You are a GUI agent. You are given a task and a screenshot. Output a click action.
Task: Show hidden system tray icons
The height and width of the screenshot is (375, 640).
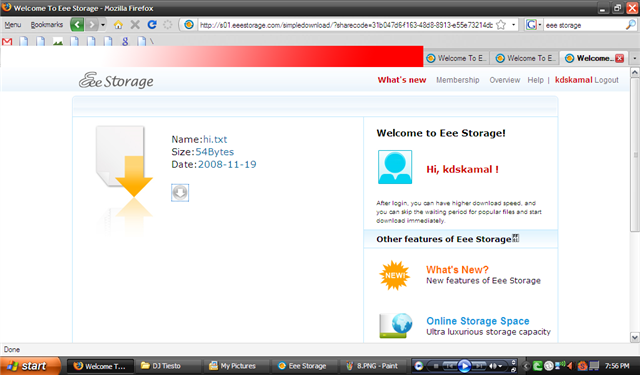pos(526,366)
